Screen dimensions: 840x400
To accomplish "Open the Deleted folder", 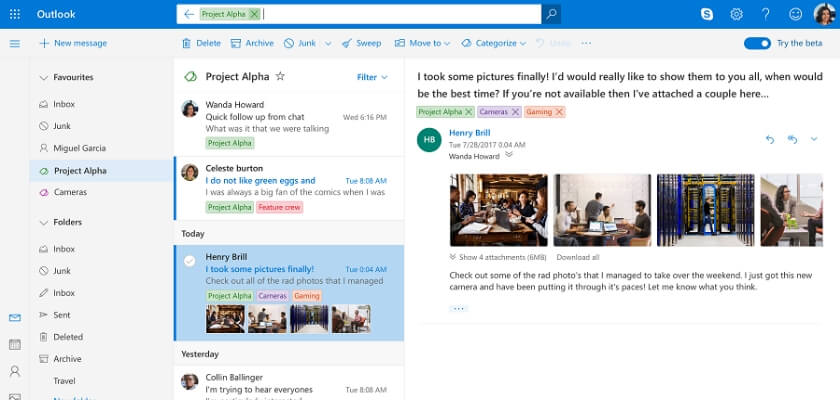I will tap(61, 337).
